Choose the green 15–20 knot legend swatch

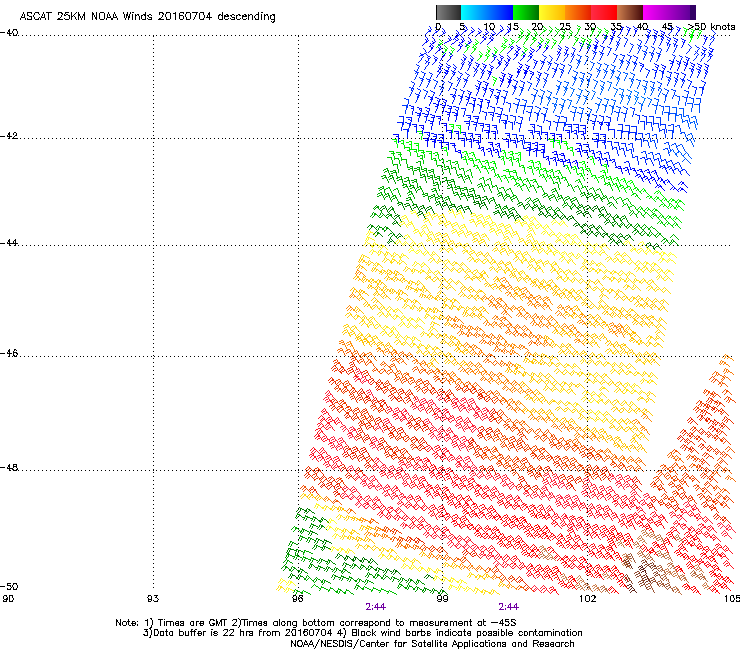(x=526, y=12)
